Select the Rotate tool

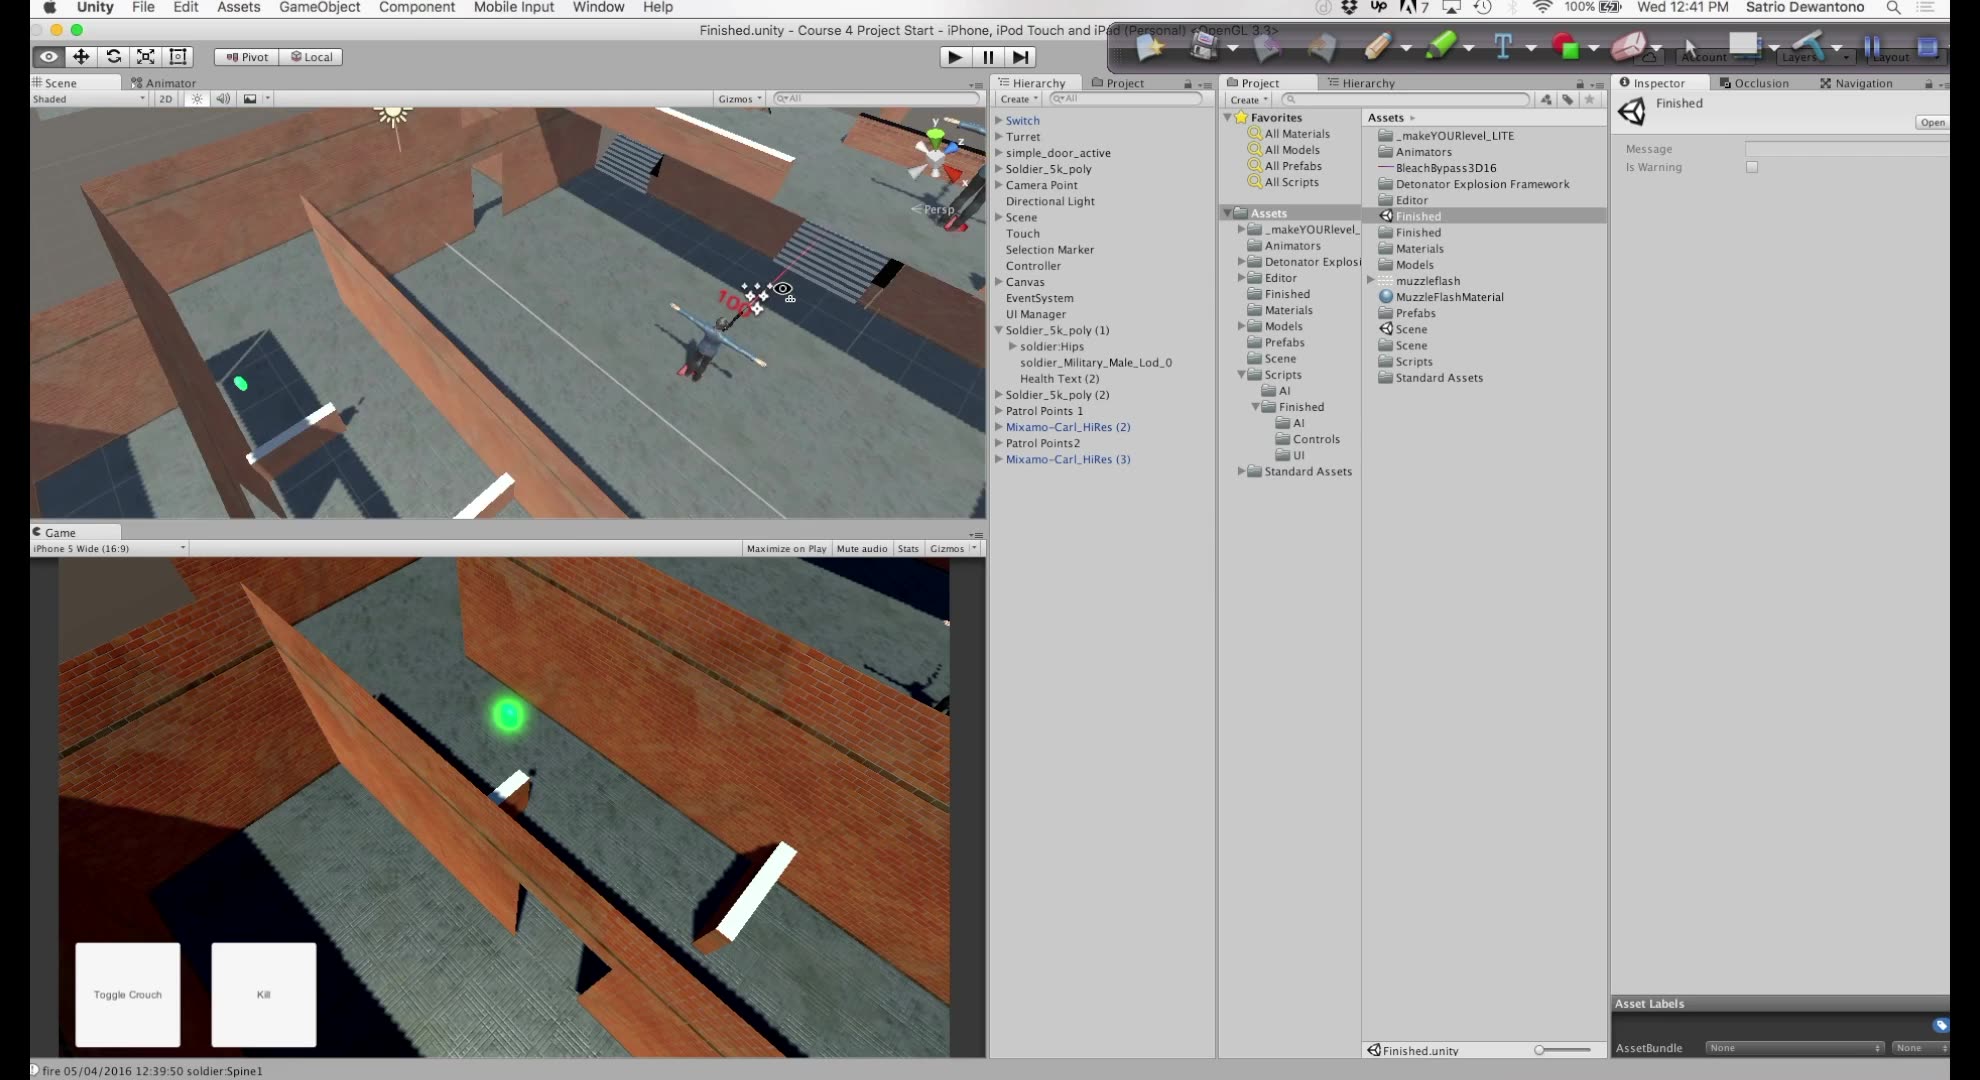pos(113,57)
